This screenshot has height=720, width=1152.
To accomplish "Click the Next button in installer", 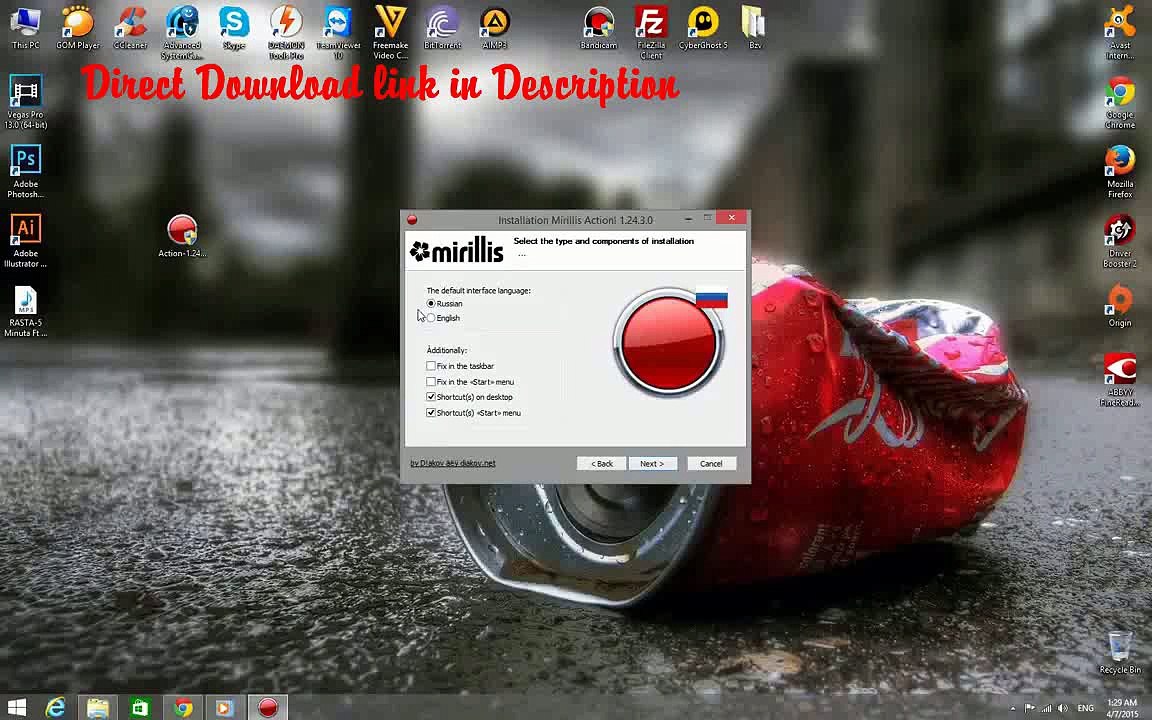I will (652, 464).
